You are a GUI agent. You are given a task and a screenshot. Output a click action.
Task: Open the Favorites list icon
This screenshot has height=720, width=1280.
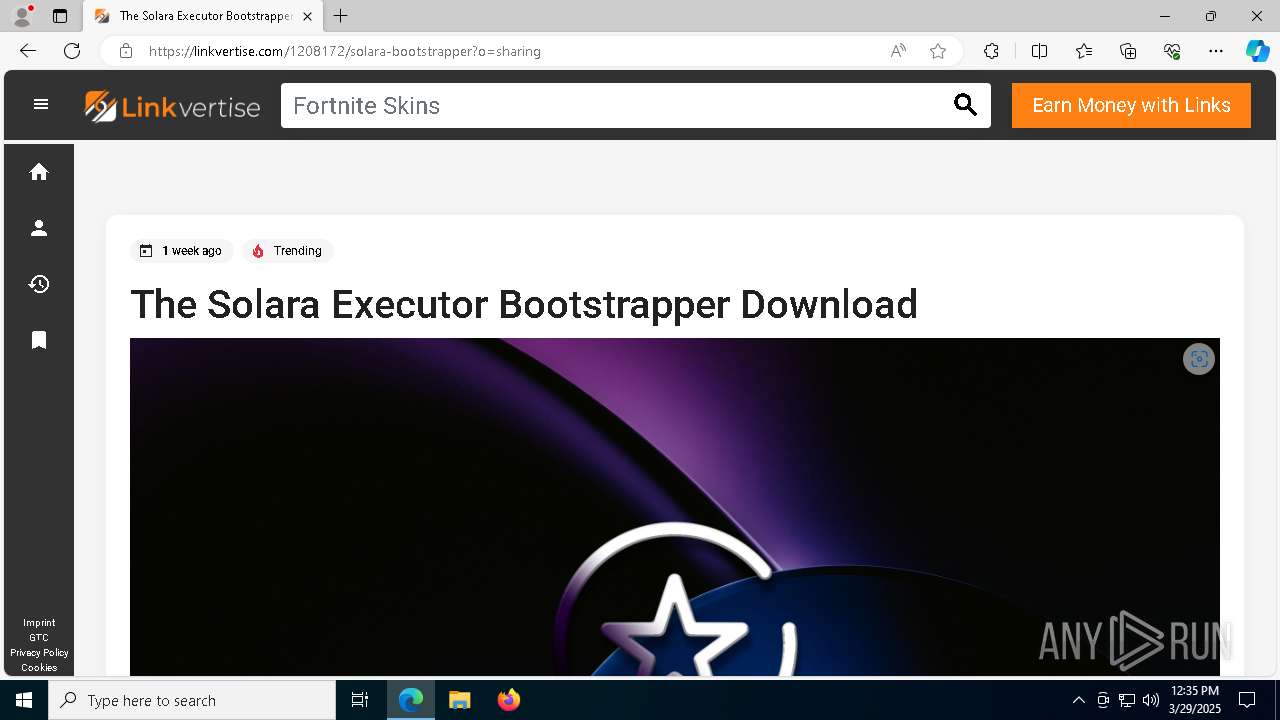(1084, 51)
